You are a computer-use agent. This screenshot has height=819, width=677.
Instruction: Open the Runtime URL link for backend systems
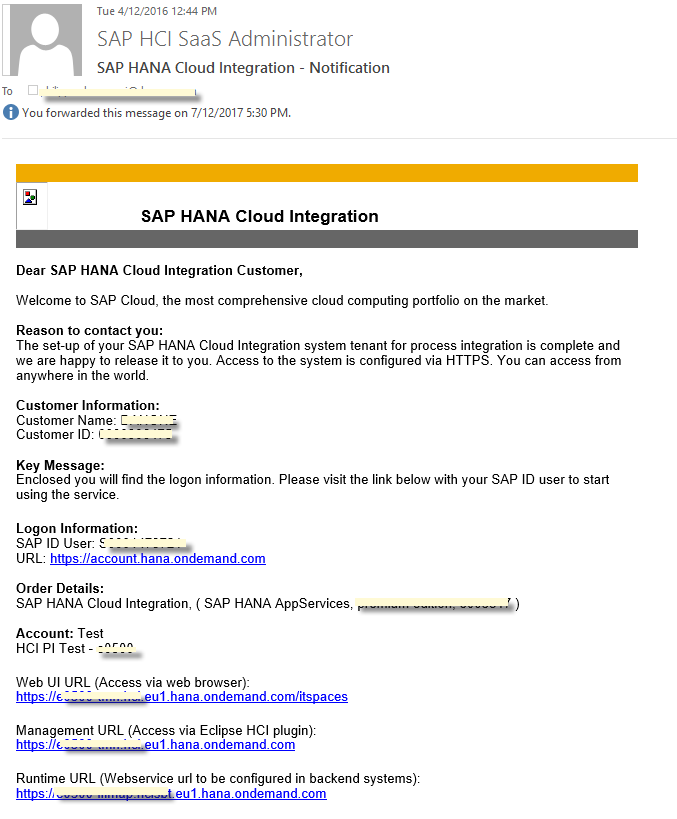[x=171, y=793]
